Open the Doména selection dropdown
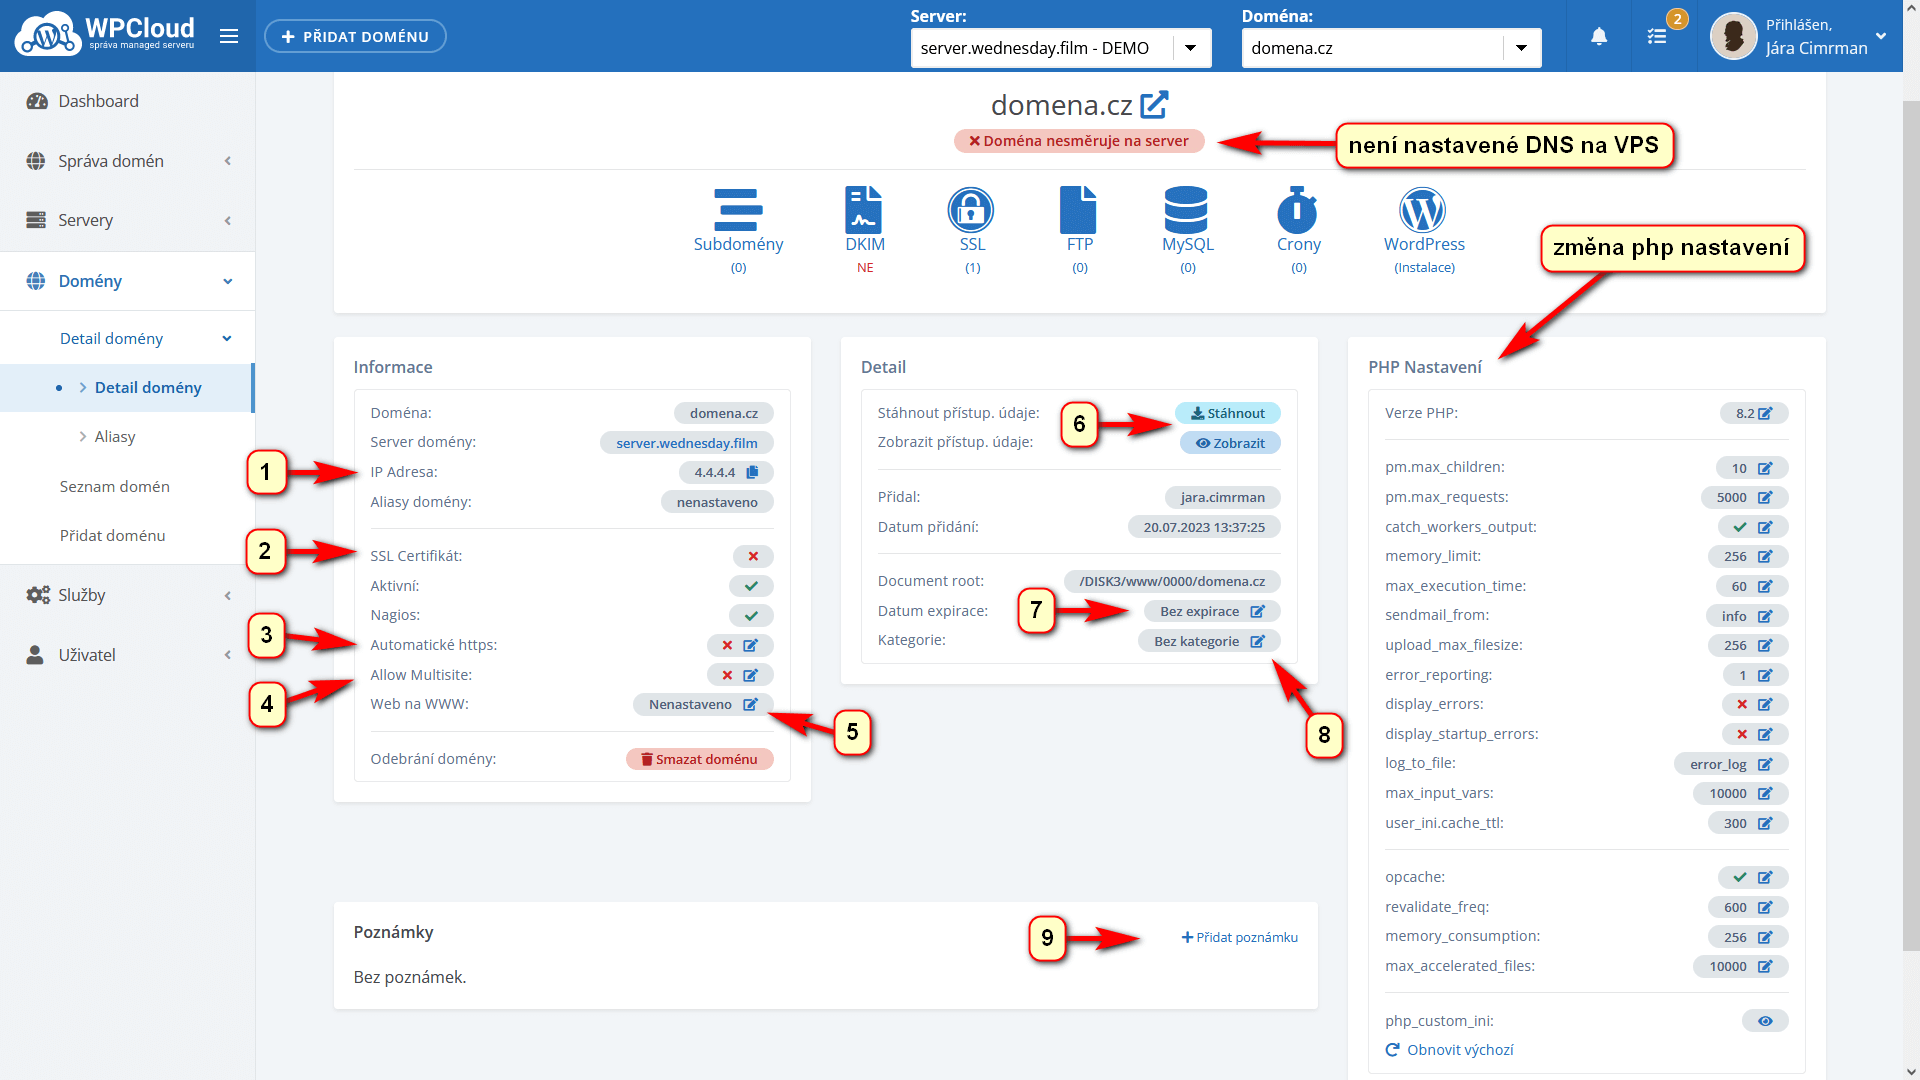 tap(1521, 48)
